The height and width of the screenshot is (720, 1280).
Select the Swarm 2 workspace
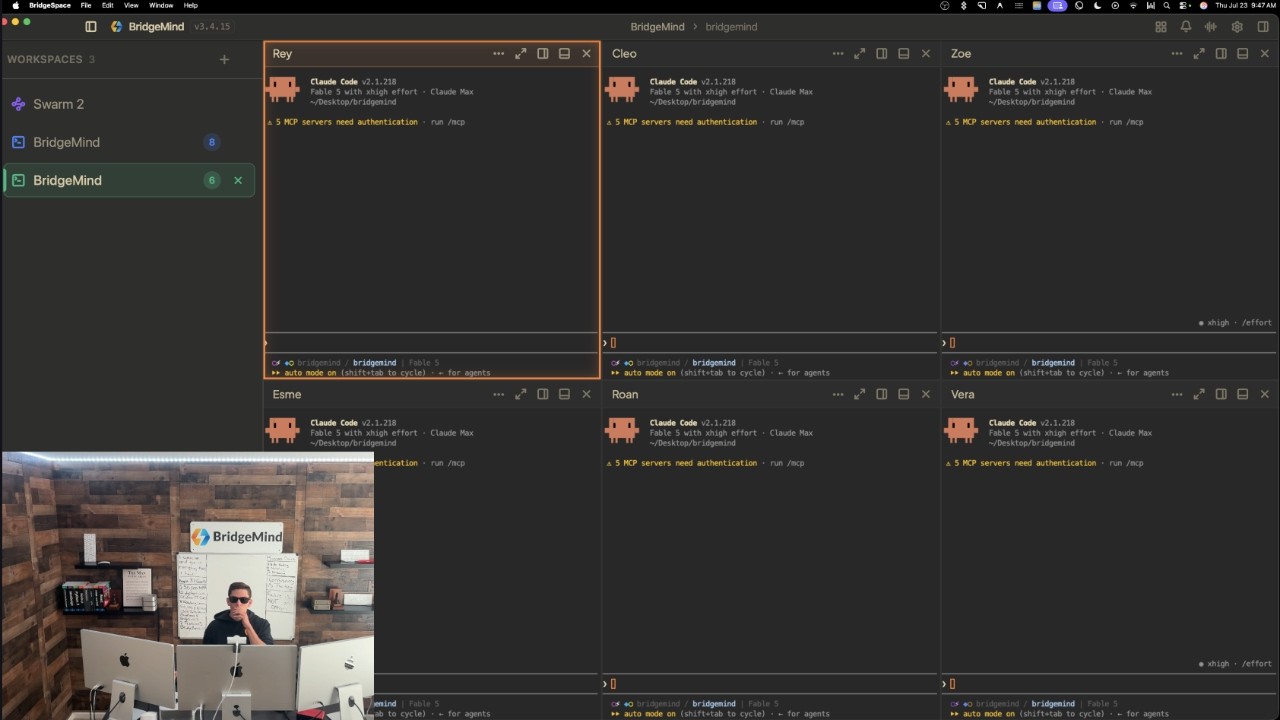tap(130, 104)
